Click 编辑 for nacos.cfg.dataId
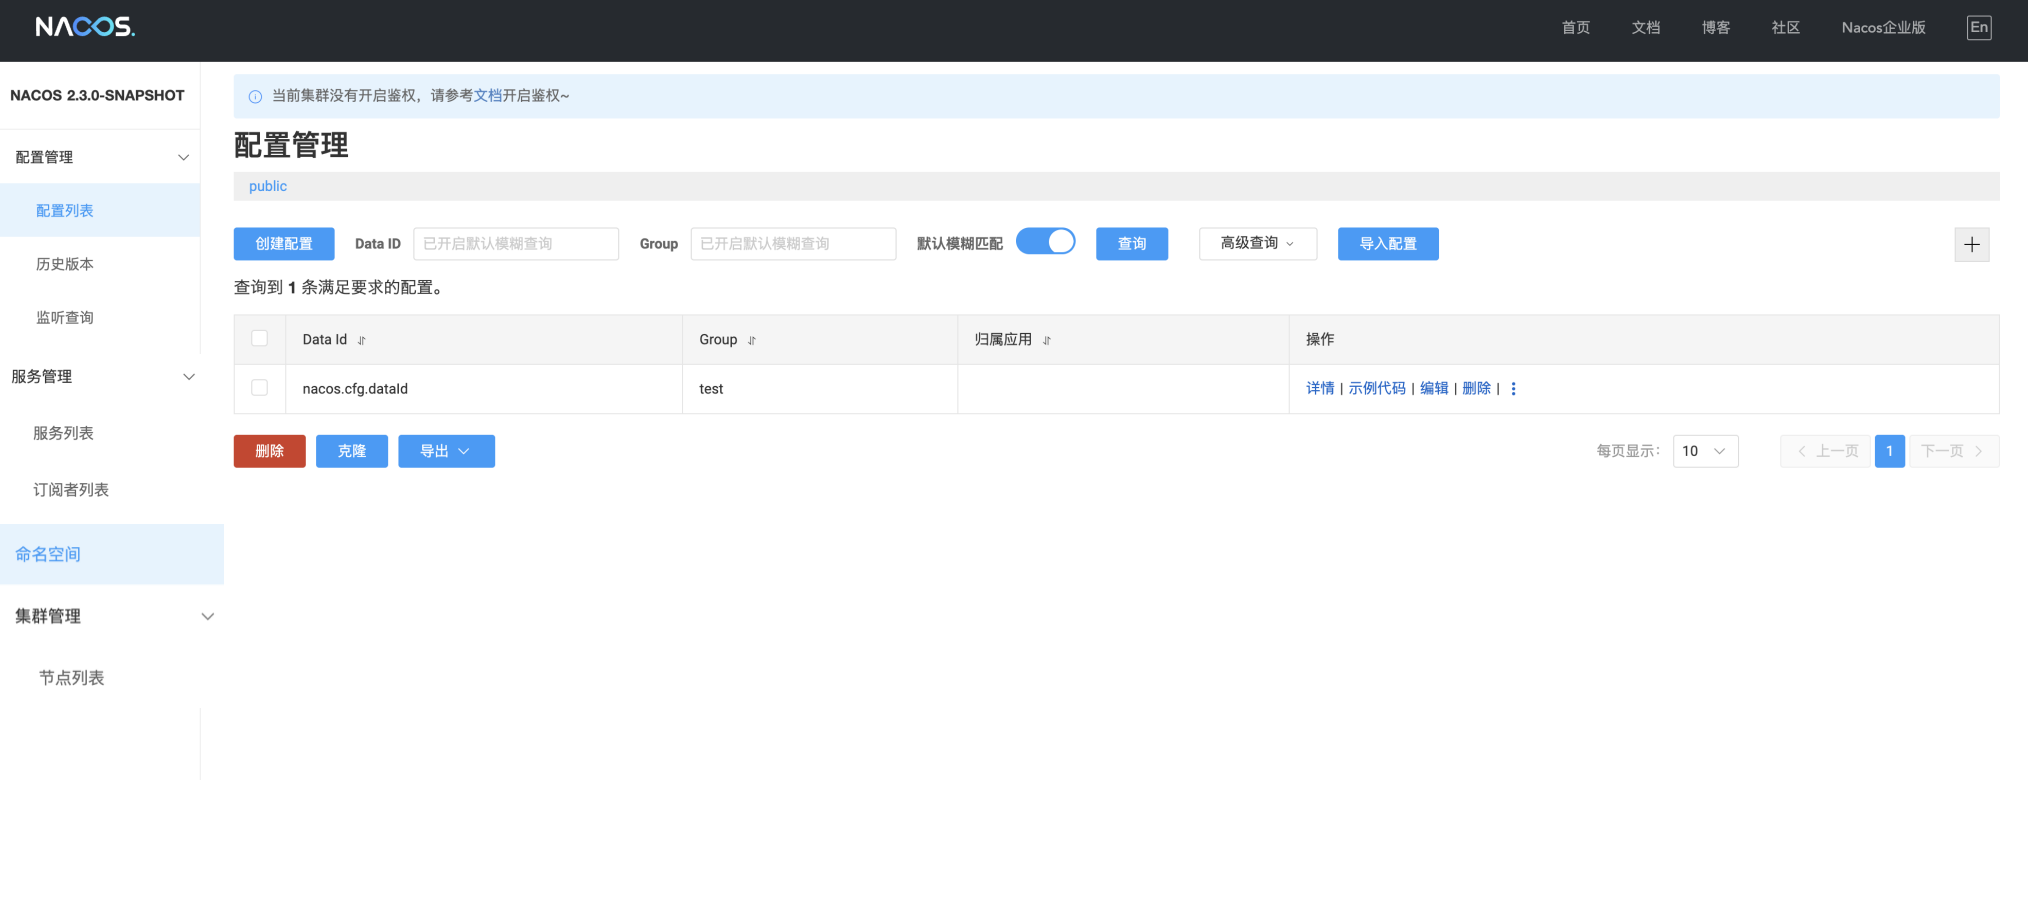The height and width of the screenshot is (924, 2028). click(x=1434, y=389)
